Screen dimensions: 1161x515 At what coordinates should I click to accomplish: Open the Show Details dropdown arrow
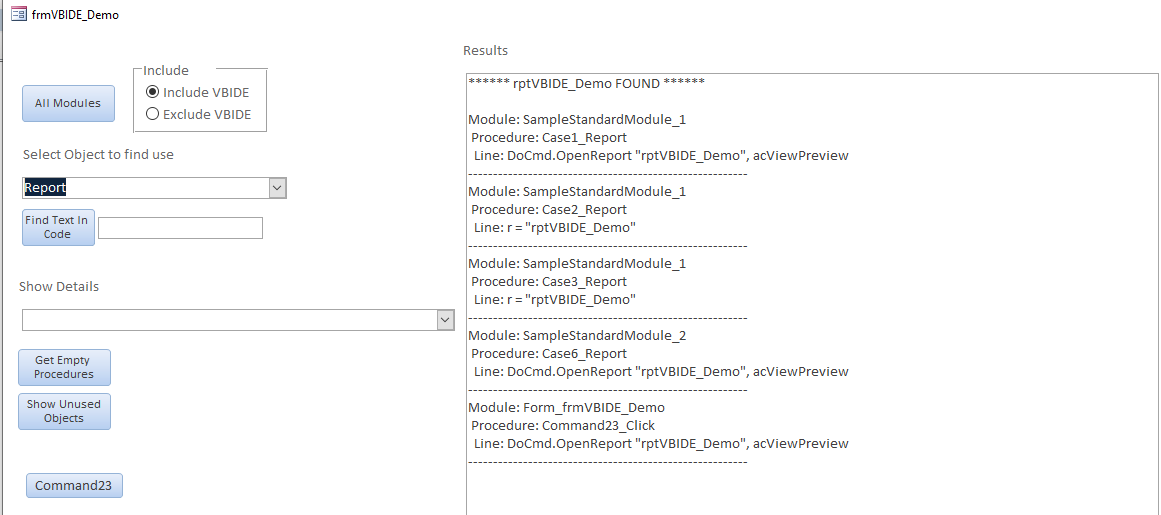(x=445, y=319)
